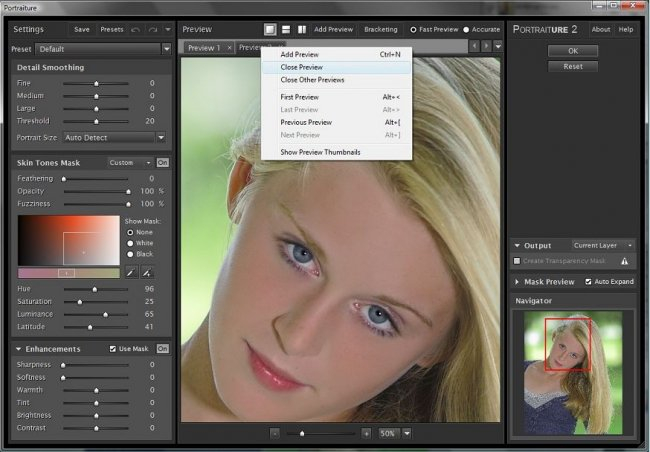Click the zoom in plus button
The height and width of the screenshot is (452, 650).
pyautogui.click(x=366, y=433)
